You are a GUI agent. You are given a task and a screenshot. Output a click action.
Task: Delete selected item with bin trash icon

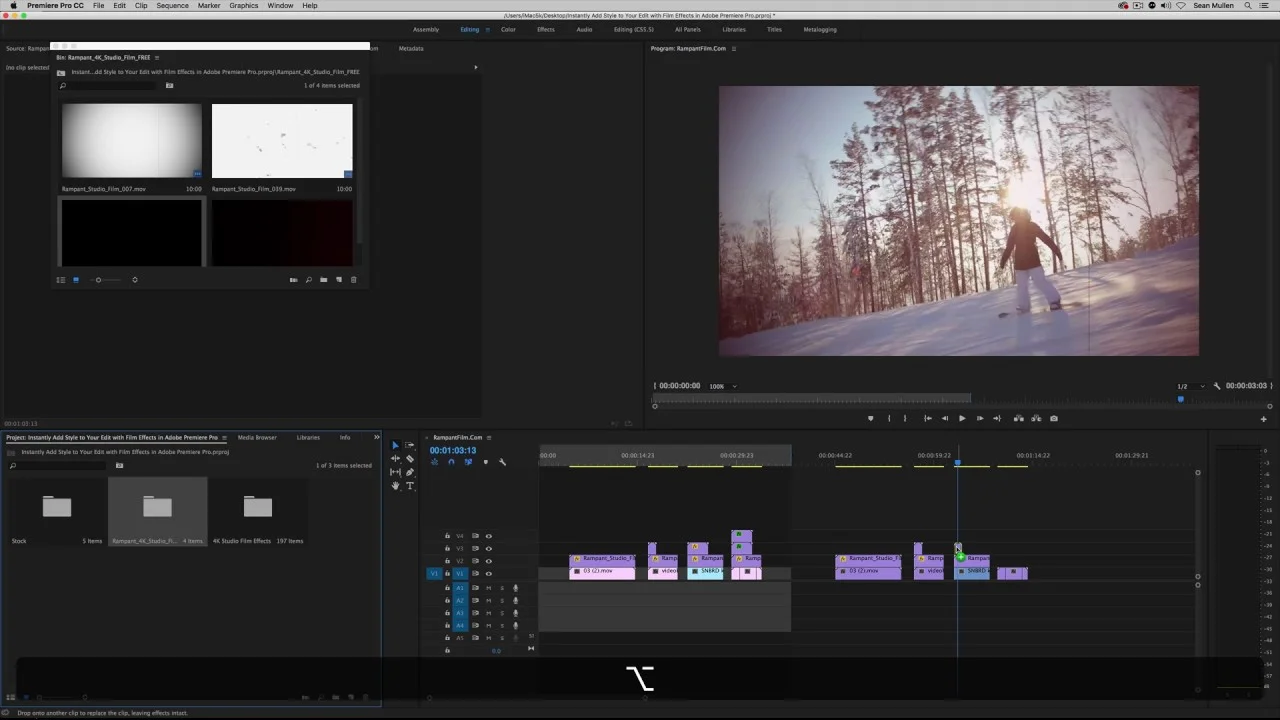tap(353, 280)
